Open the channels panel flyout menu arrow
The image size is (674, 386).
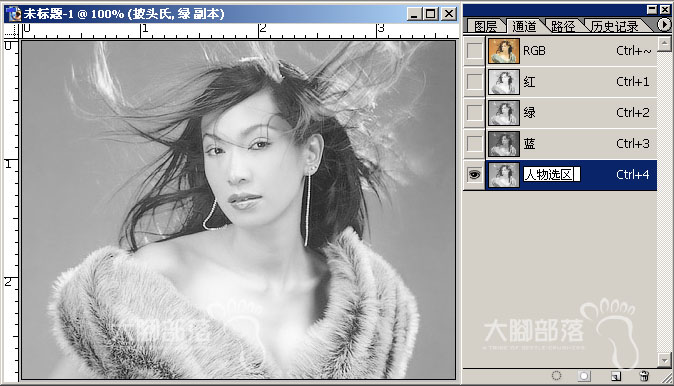664,25
